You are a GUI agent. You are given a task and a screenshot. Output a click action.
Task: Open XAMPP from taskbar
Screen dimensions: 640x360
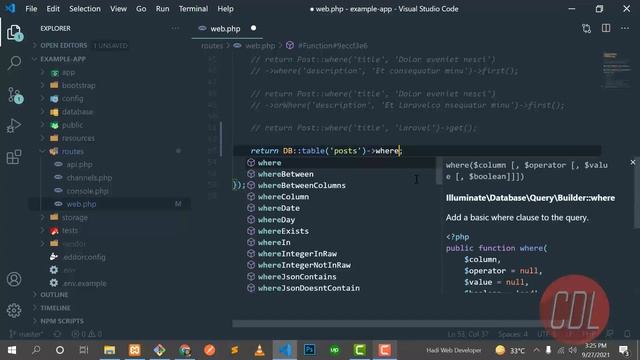coord(135,350)
